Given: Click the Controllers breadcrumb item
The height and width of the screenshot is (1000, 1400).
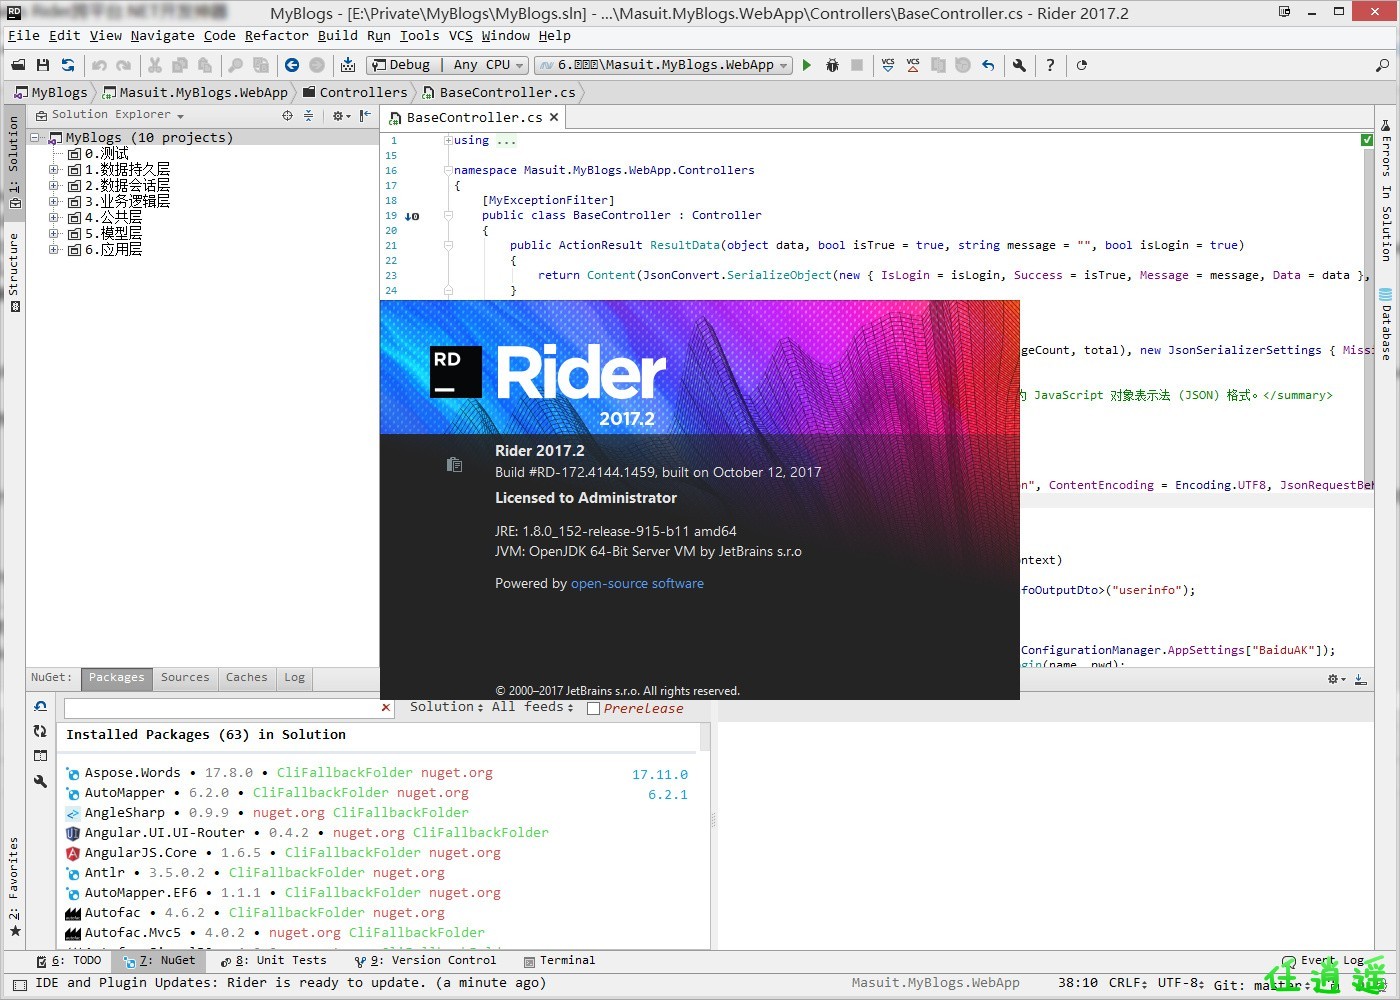Looking at the screenshot, I should (355, 92).
